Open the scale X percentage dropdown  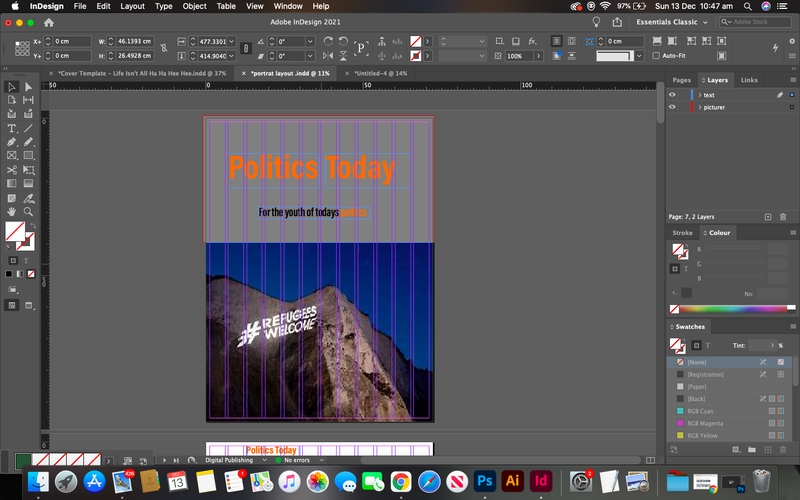click(232, 41)
